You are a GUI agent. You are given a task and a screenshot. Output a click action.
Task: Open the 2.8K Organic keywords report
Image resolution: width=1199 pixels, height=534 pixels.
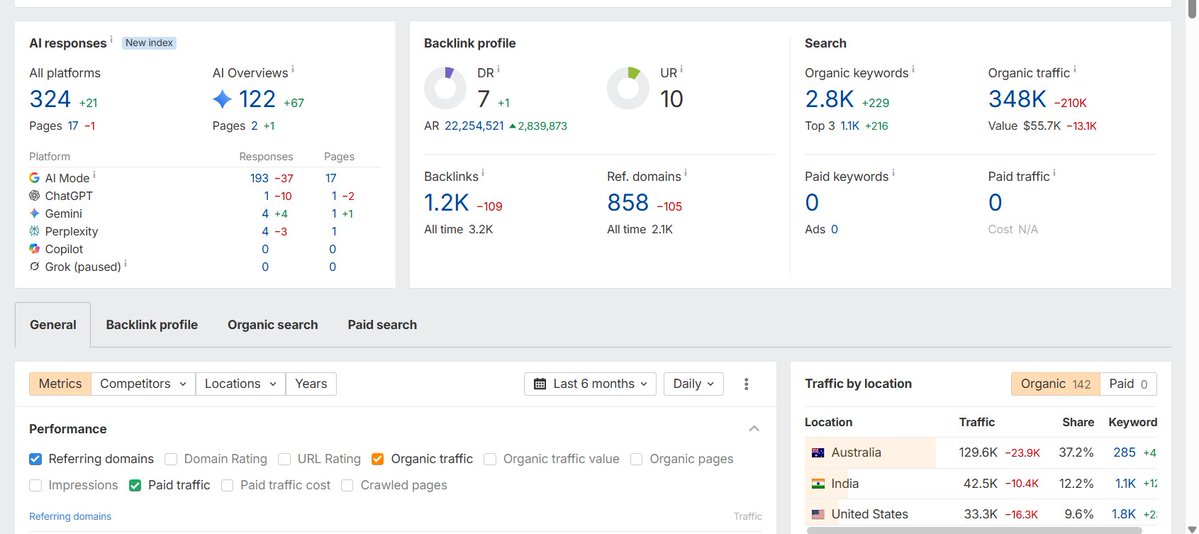coord(830,99)
